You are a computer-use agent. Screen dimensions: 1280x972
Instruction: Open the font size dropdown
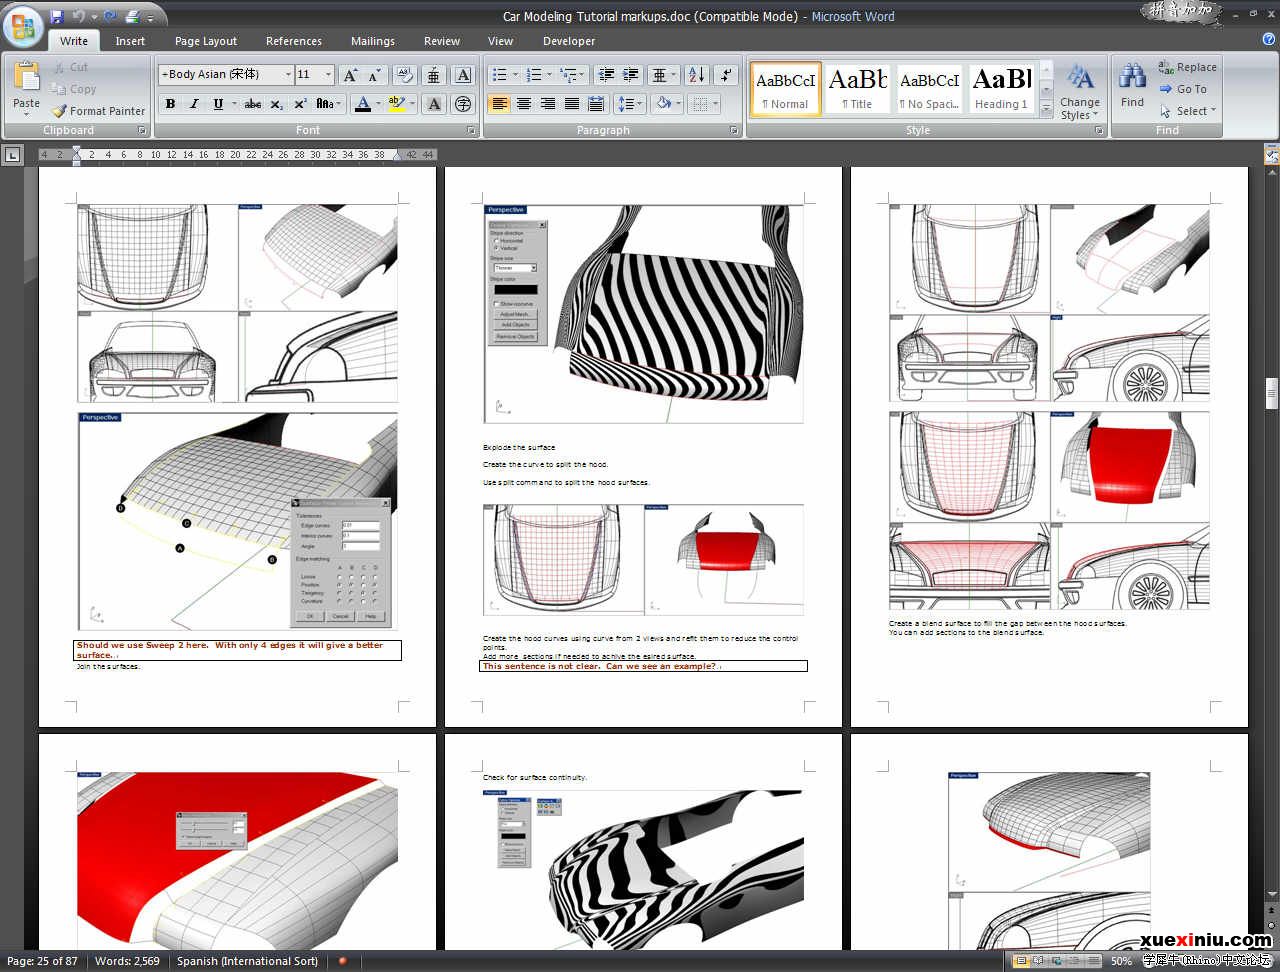328,75
